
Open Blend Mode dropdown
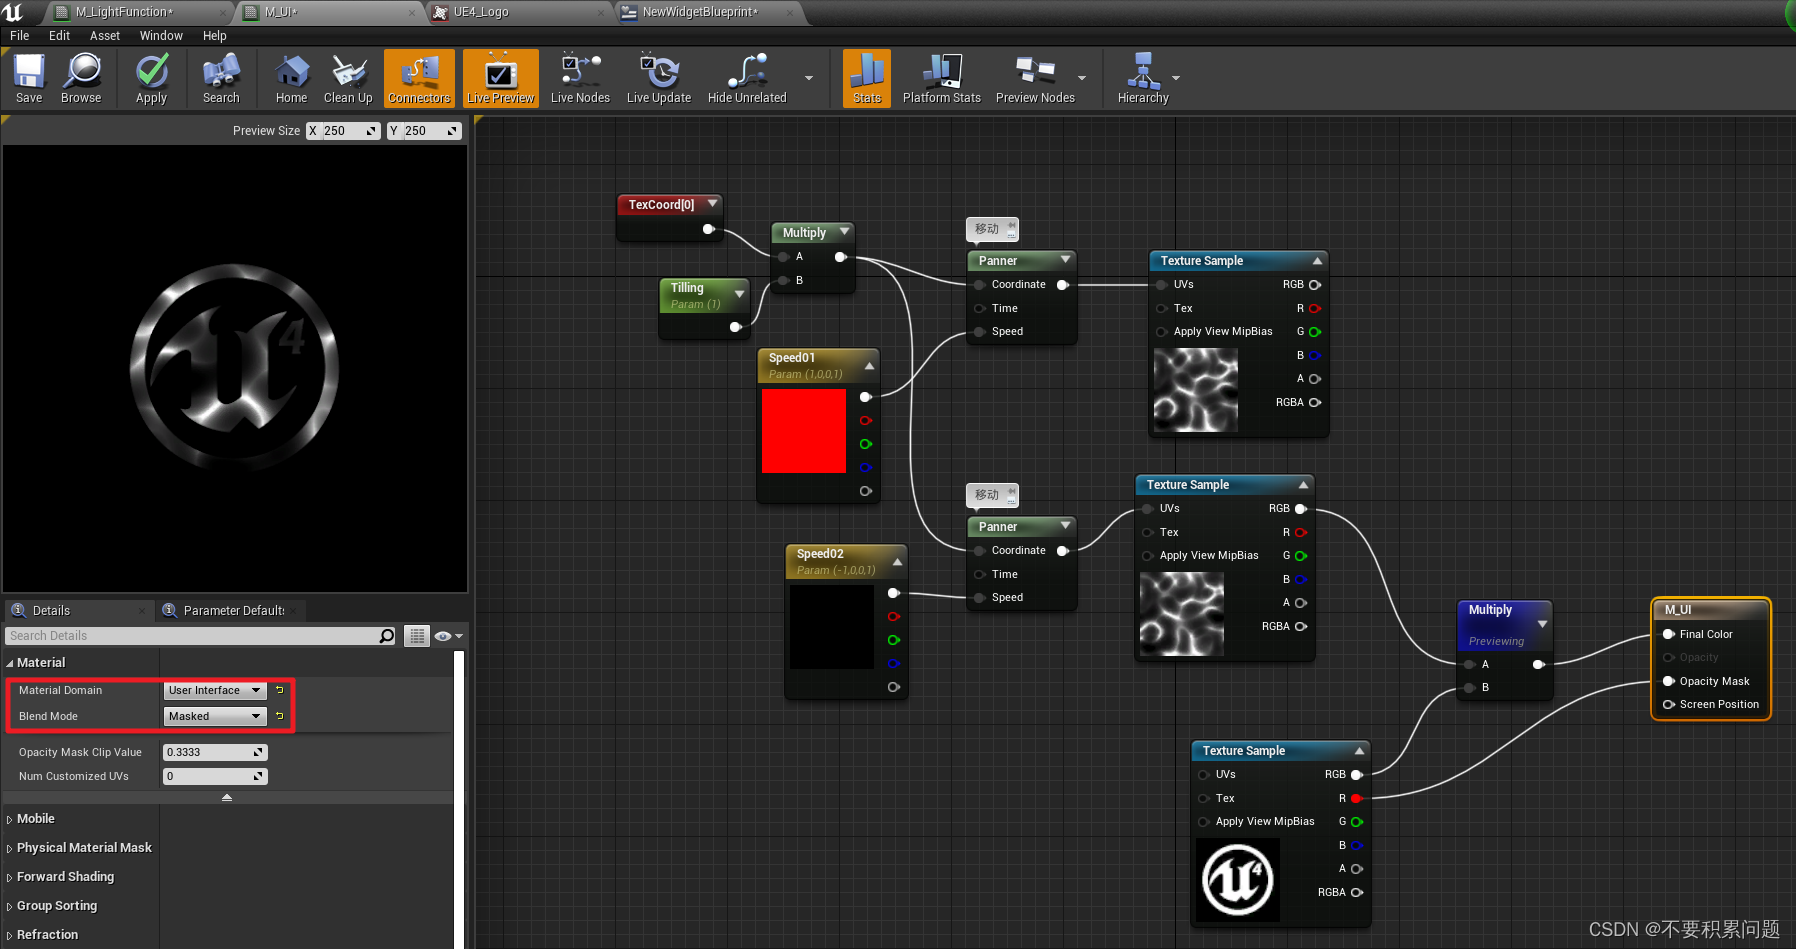pos(215,716)
